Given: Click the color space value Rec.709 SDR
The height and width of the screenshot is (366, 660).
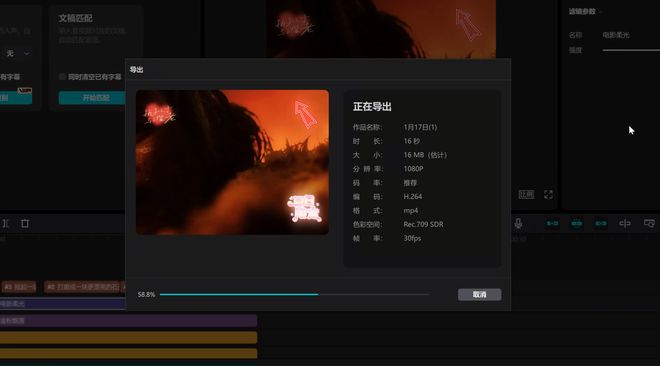Looking at the screenshot, I should coord(423,224).
